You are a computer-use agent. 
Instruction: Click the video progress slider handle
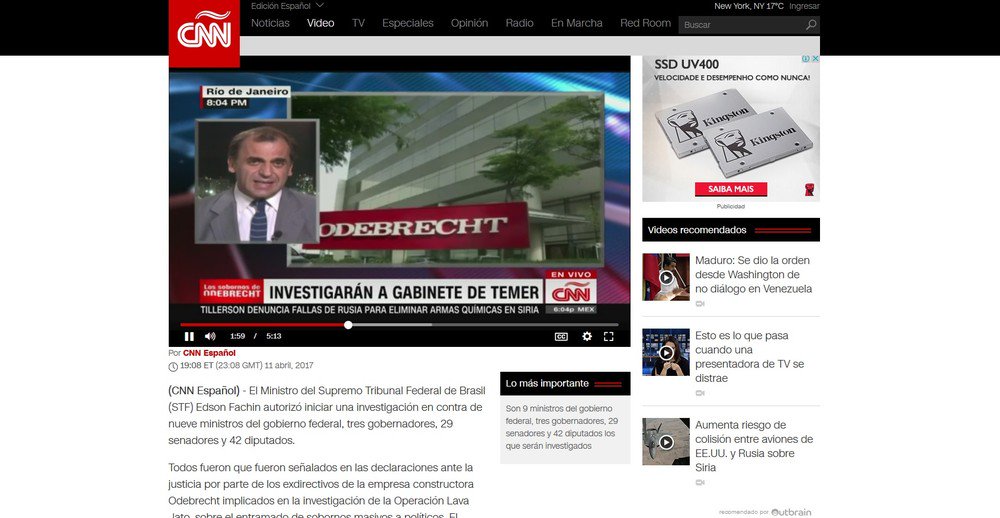coord(348,325)
